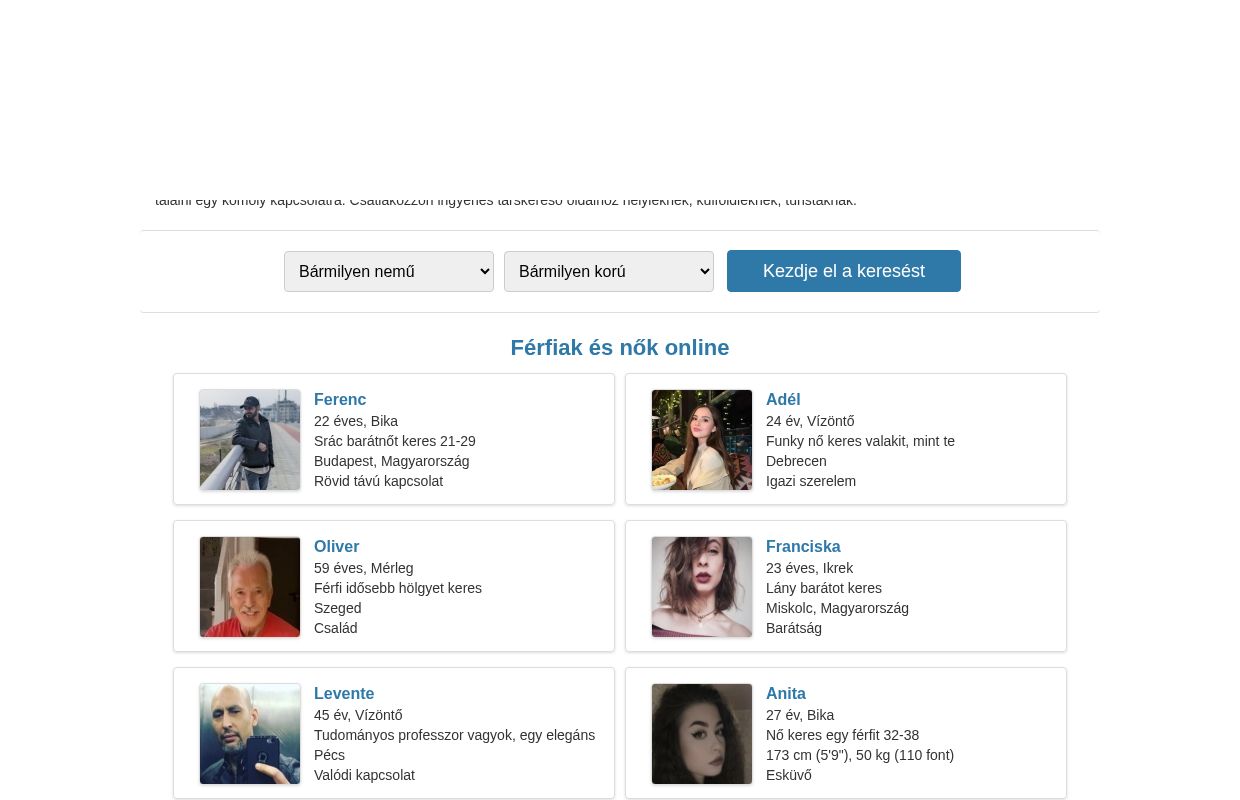Visit the Anita profile link
The width and height of the screenshot is (1240, 800).
point(786,693)
